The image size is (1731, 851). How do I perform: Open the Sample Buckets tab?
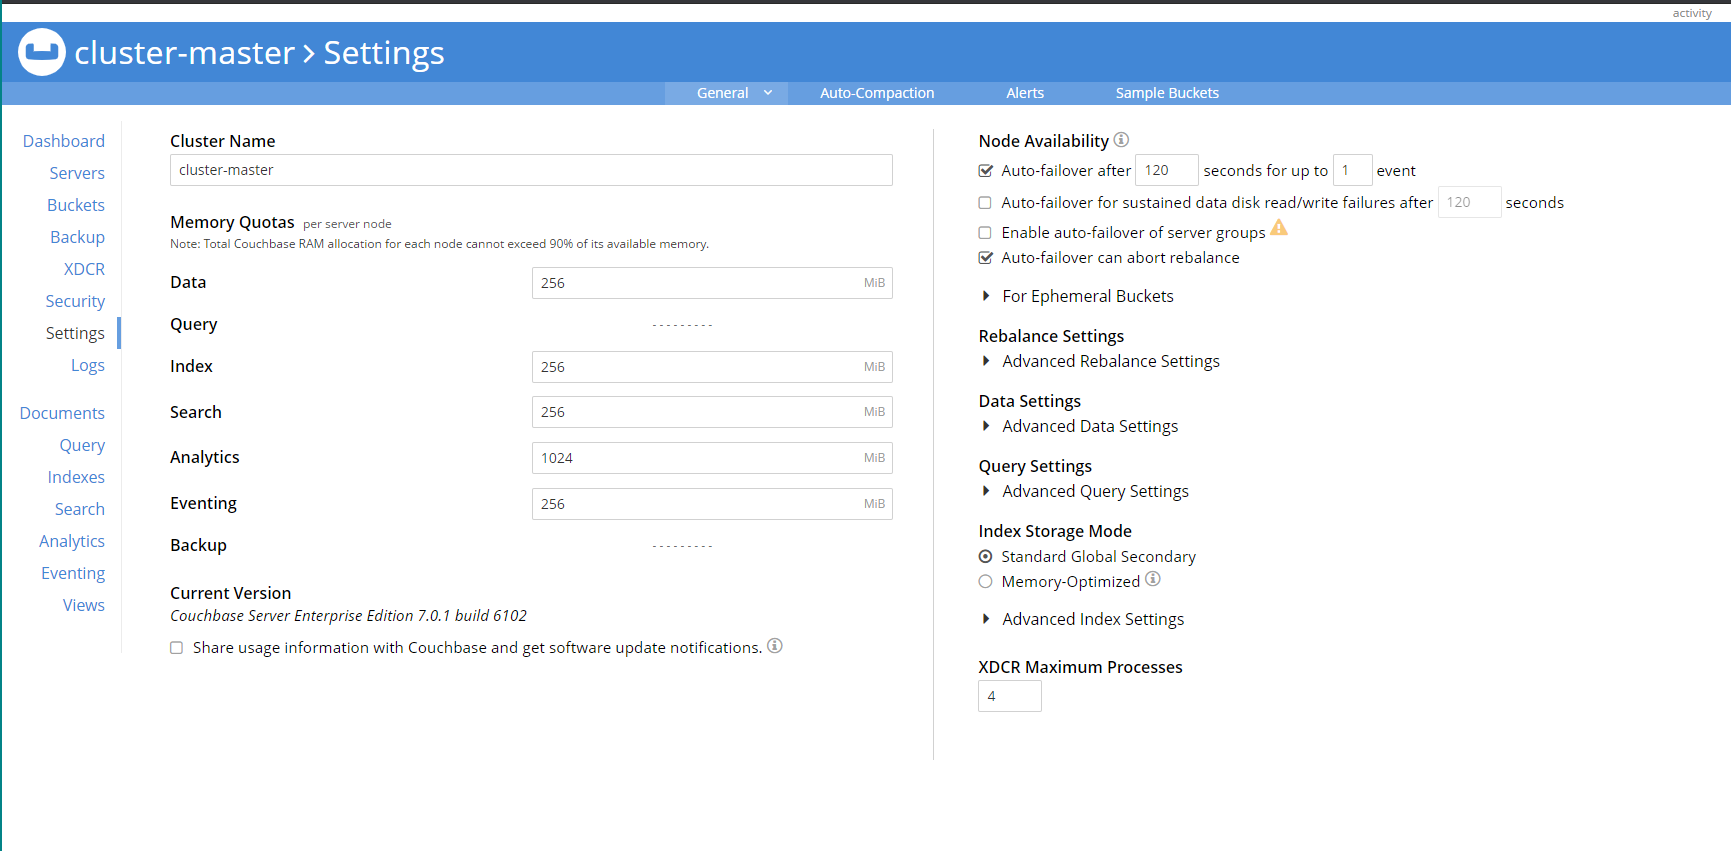(x=1167, y=93)
